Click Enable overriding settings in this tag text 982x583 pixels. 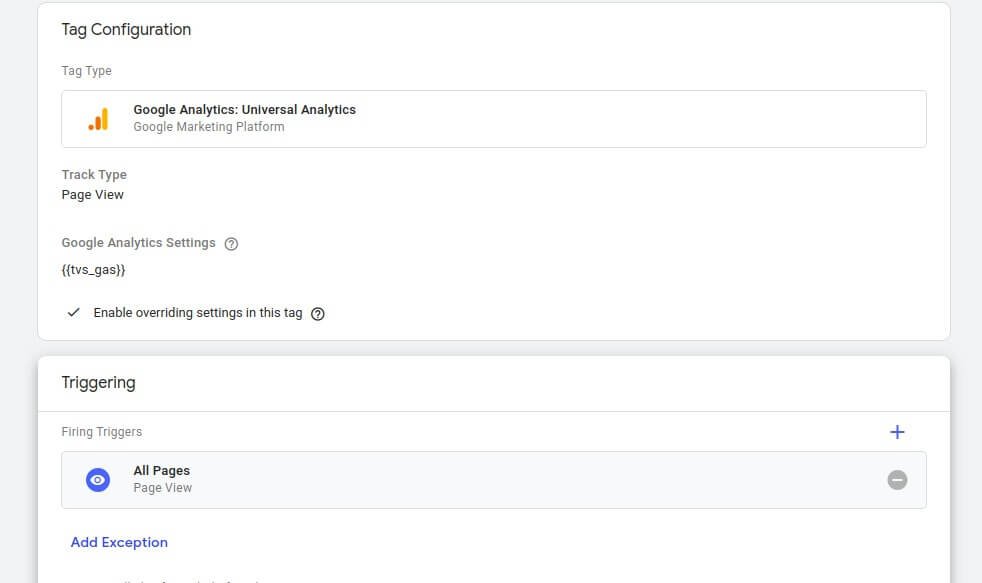click(x=198, y=312)
